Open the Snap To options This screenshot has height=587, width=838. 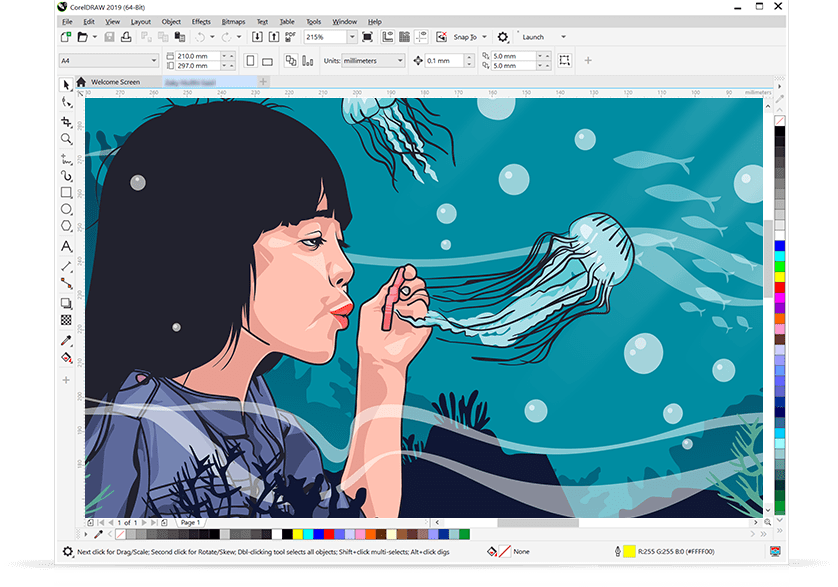(468, 37)
